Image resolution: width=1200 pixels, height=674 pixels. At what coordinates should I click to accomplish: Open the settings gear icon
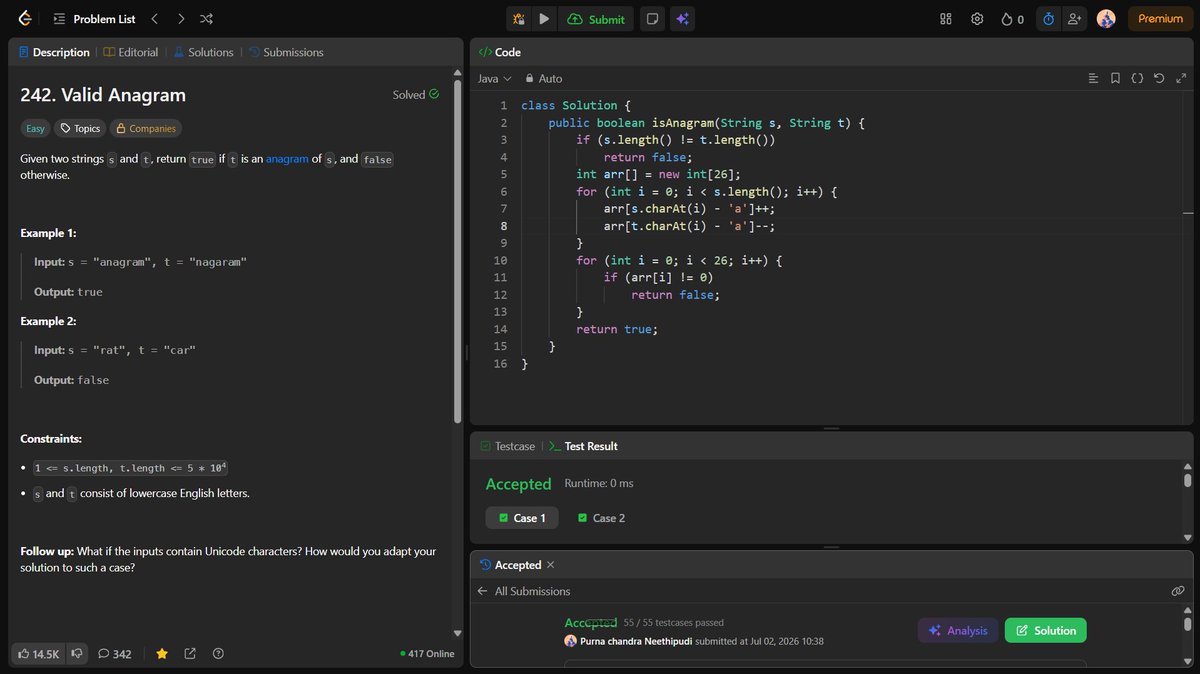tap(977, 19)
